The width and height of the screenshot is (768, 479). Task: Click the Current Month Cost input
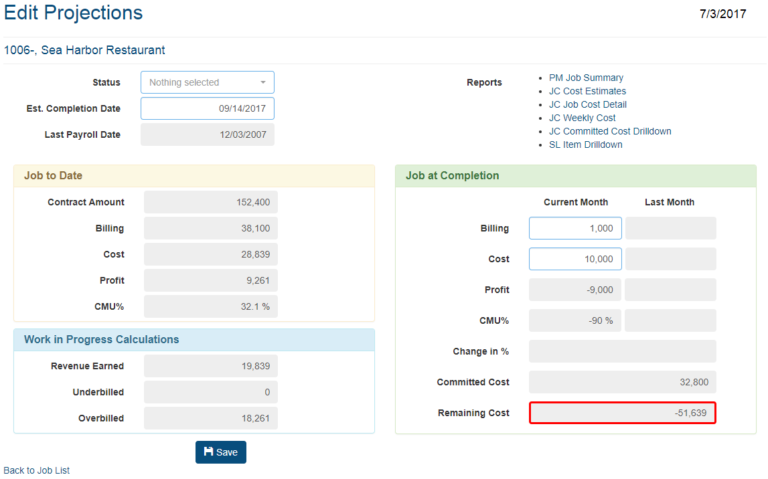coord(575,259)
